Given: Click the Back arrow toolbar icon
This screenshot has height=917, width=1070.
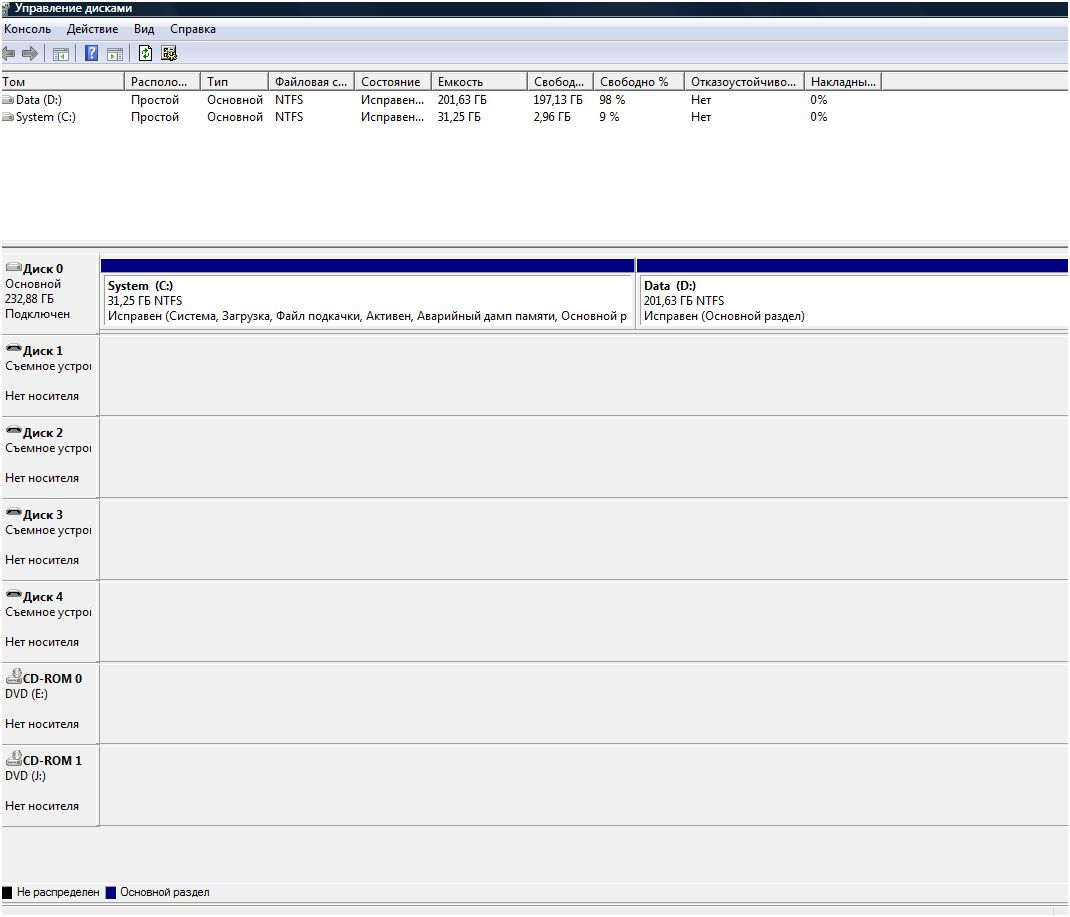Looking at the screenshot, I should click(x=9, y=53).
